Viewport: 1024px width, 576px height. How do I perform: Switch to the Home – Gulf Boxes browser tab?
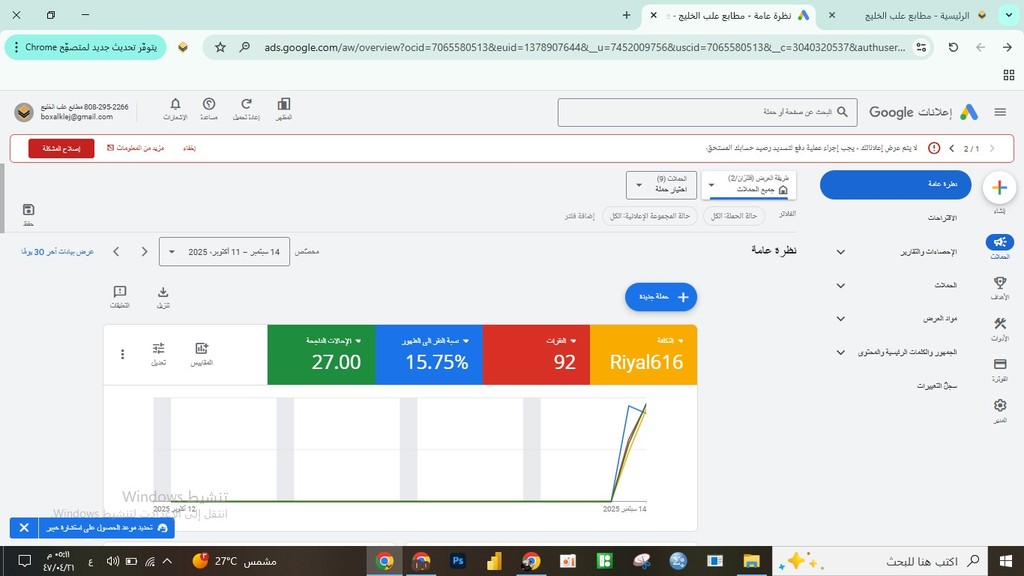pos(919,16)
